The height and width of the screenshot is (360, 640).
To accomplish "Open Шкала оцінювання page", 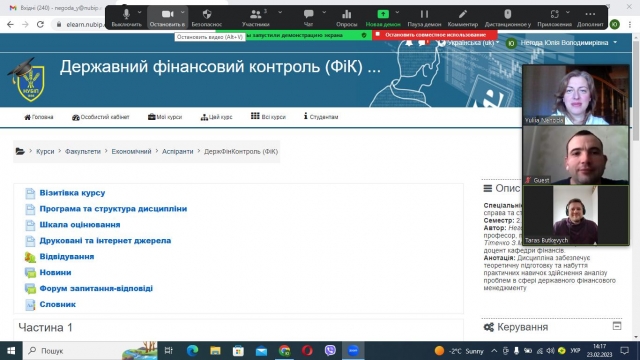I will (x=80, y=224).
